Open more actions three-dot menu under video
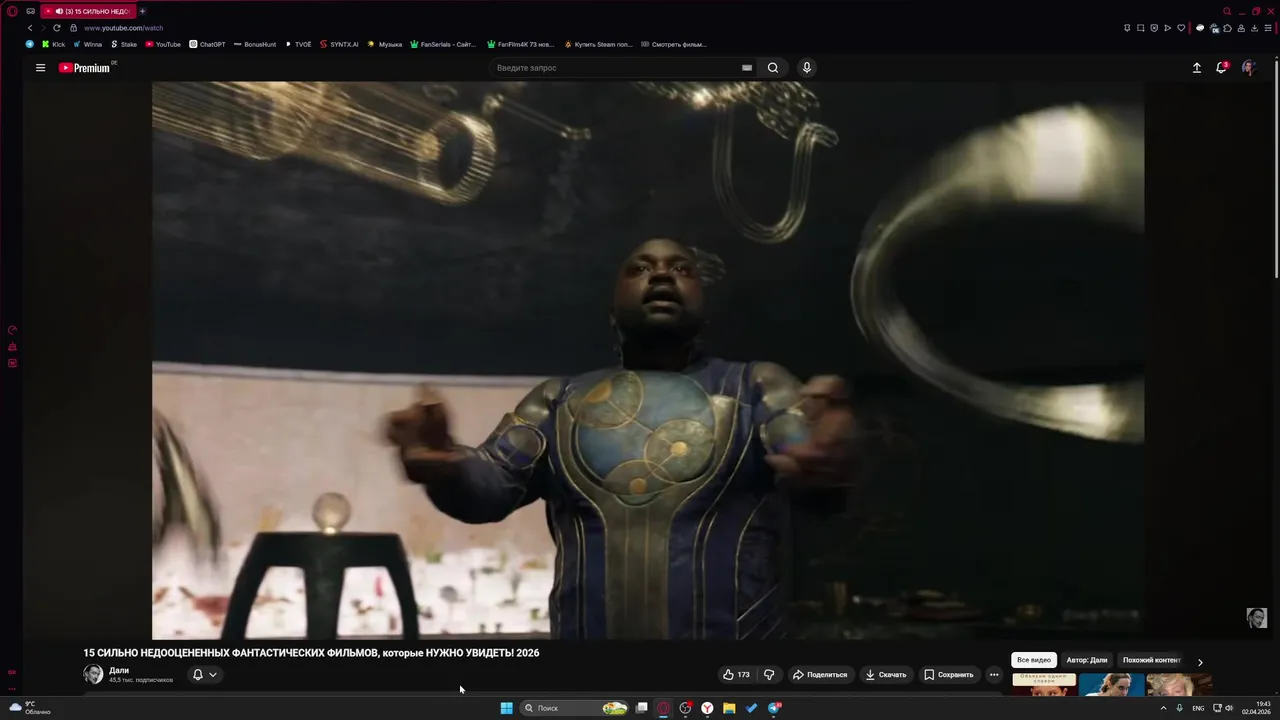The image size is (1280, 720). point(993,675)
